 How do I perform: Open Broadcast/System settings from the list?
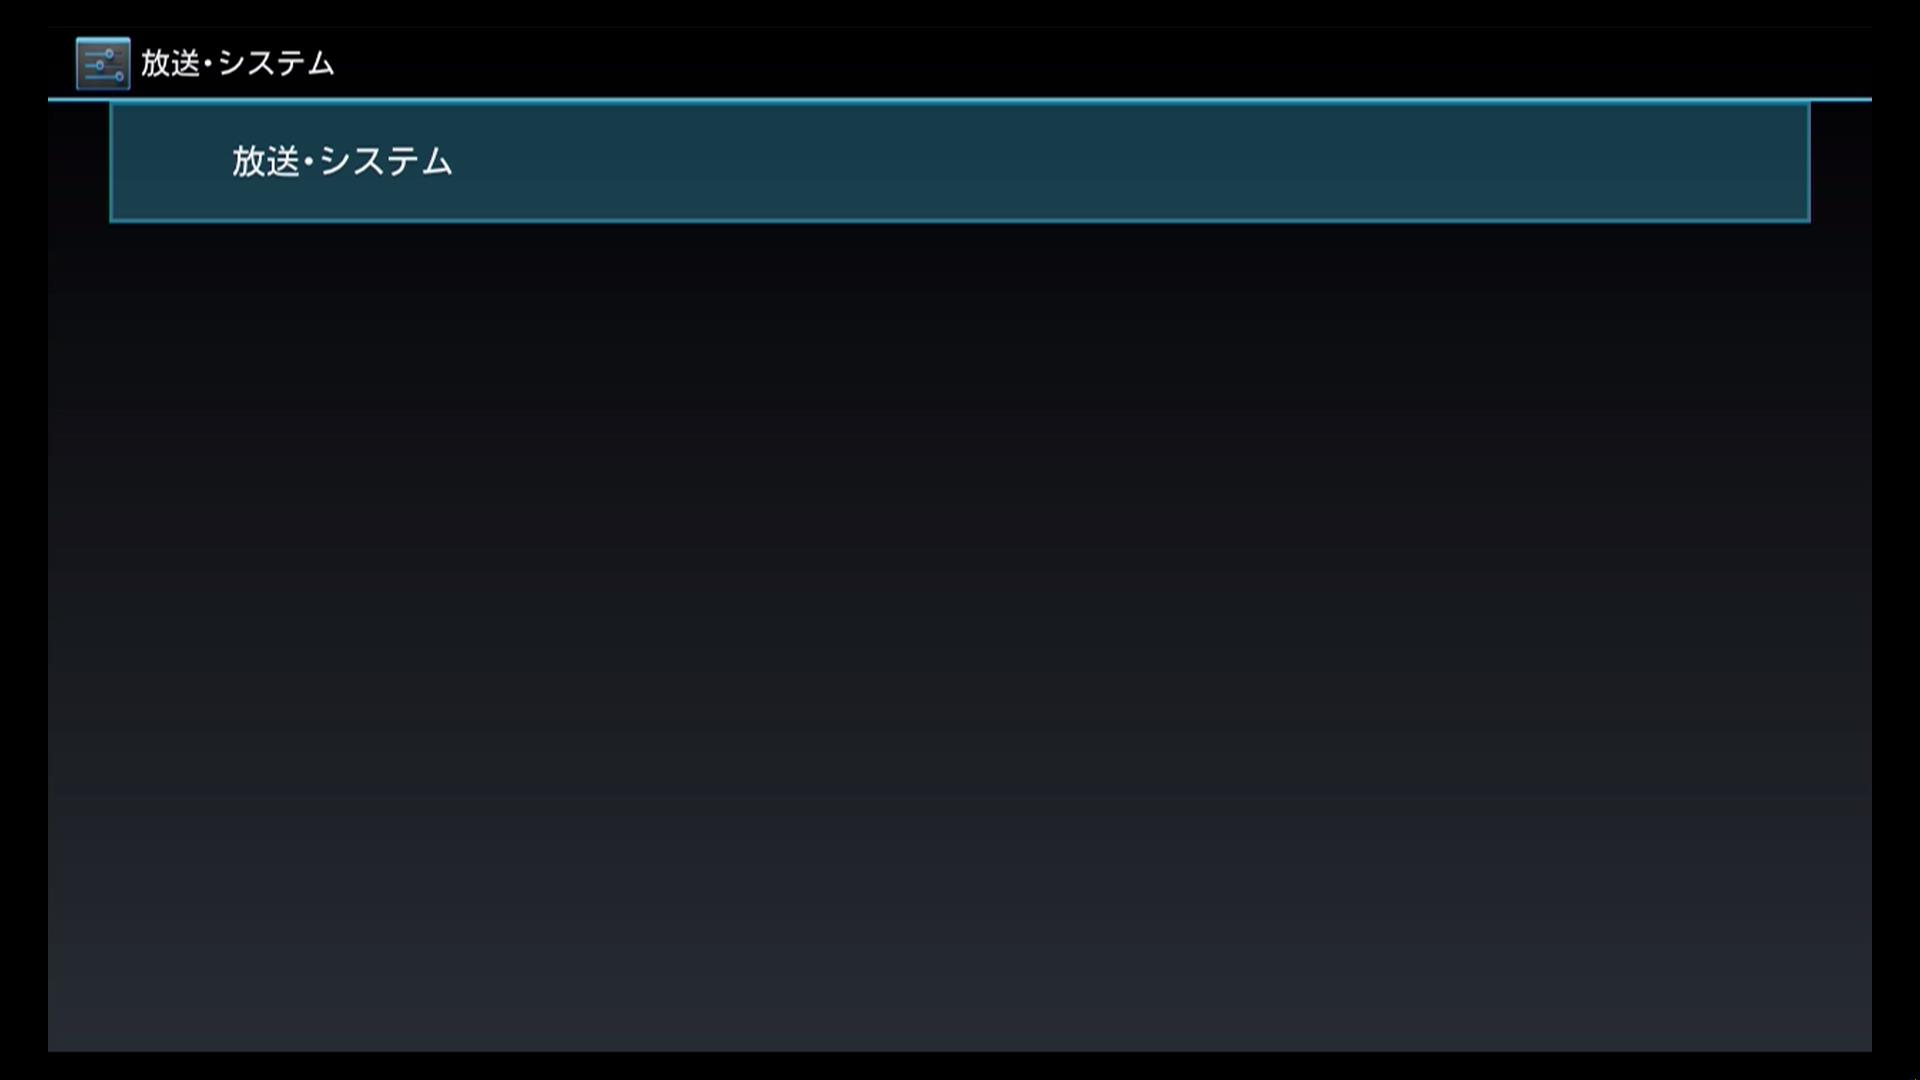[x=960, y=162]
